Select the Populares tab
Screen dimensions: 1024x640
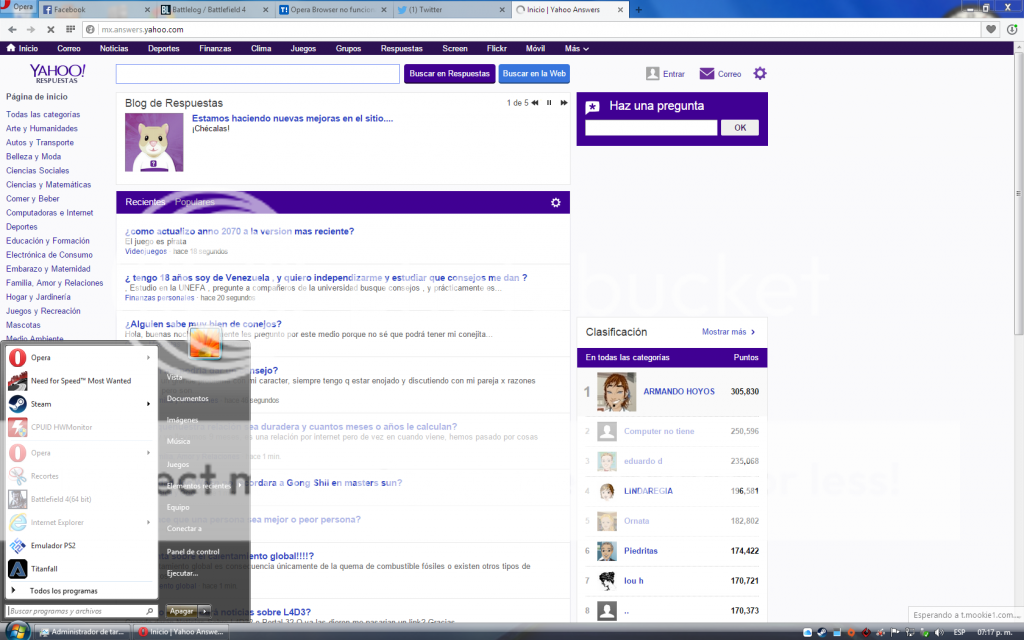pos(195,202)
